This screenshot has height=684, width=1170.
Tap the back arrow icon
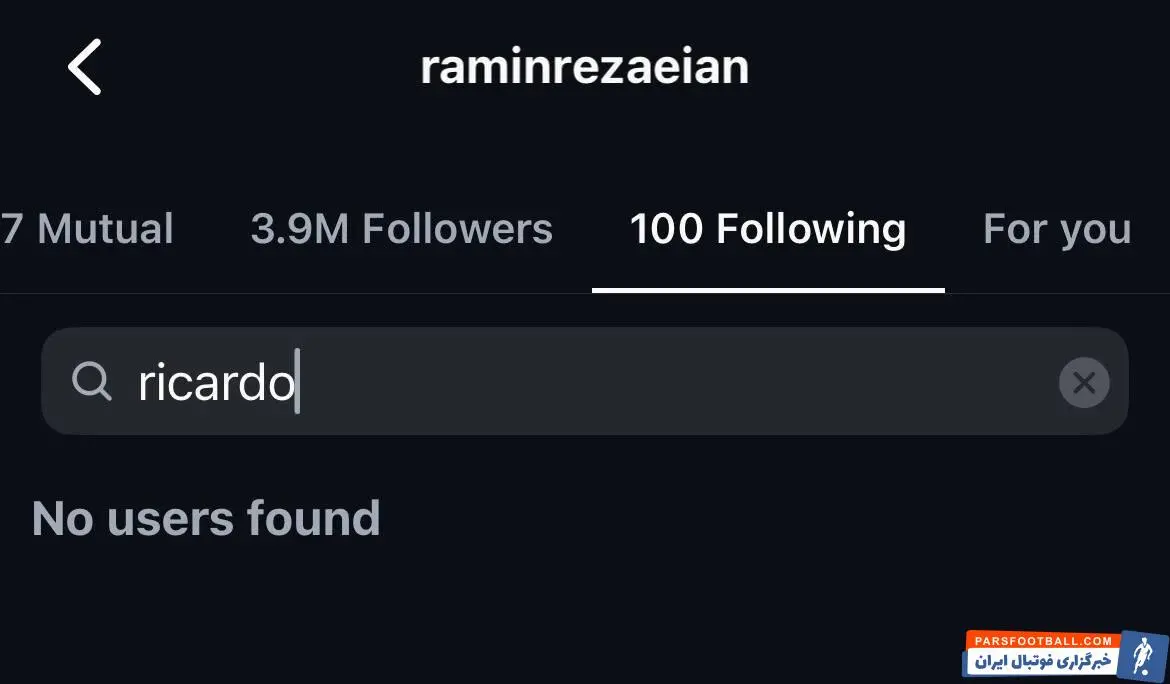point(85,67)
